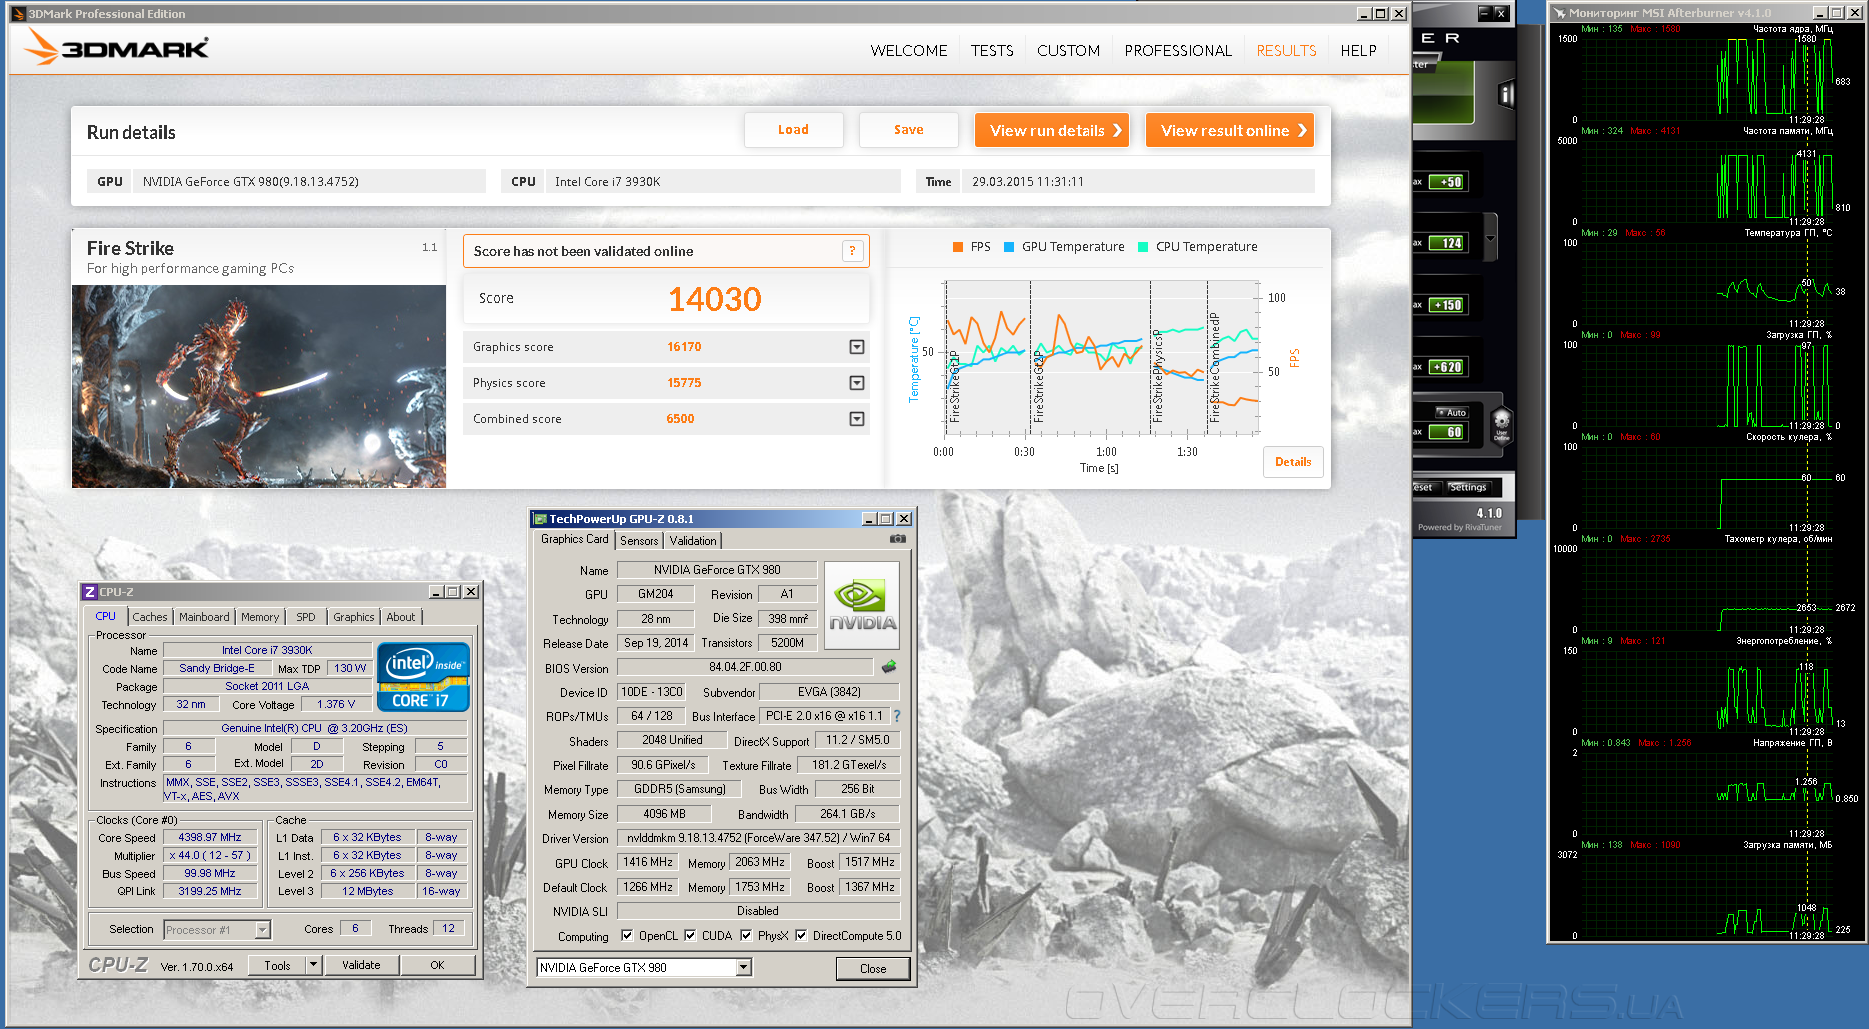Expand the Afterburner temperature limit arrow
Viewport: 1869px width, 1029px height.
(1490, 239)
